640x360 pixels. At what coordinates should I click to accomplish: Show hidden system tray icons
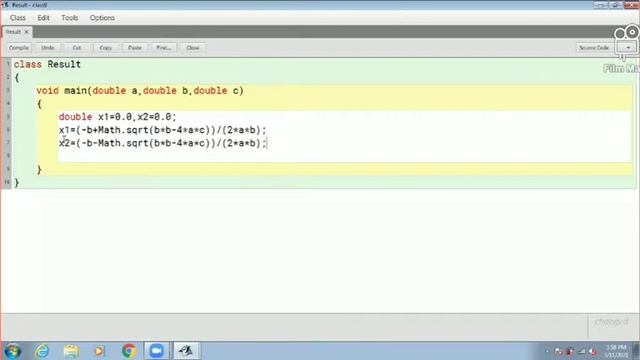tap(547, 351)
